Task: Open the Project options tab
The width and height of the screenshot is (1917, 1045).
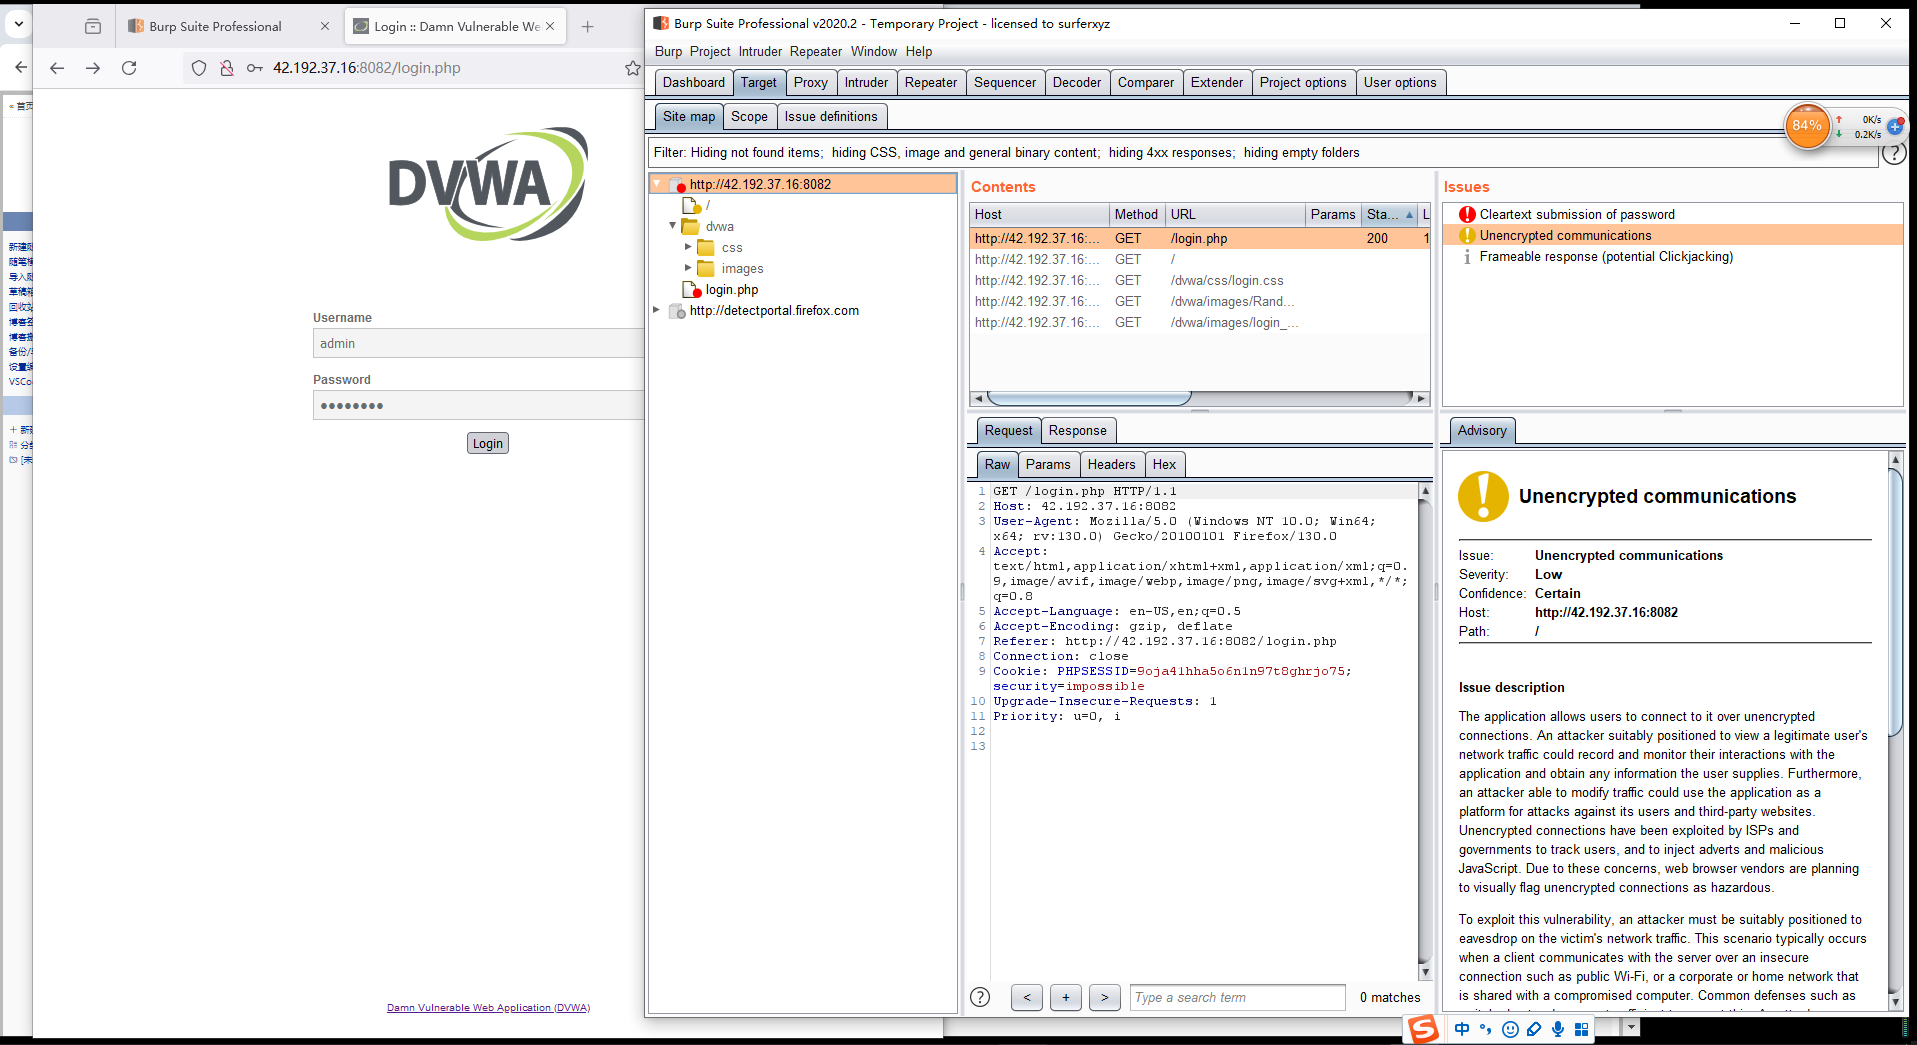Action: 1303,83
